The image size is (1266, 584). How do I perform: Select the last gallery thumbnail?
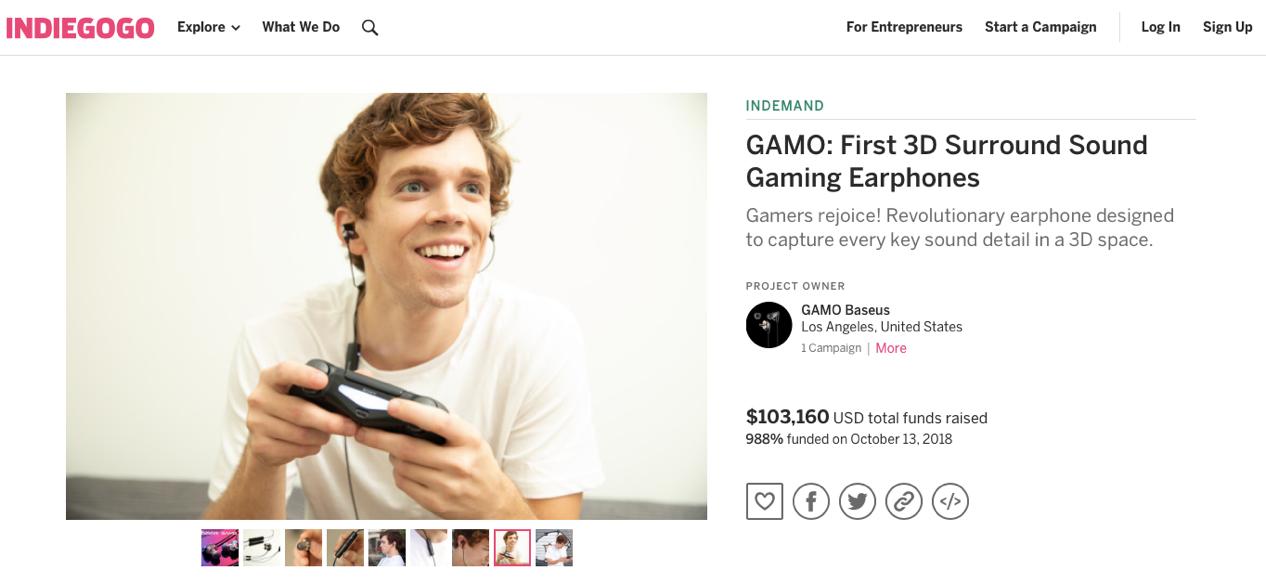[x=554, y=548]
